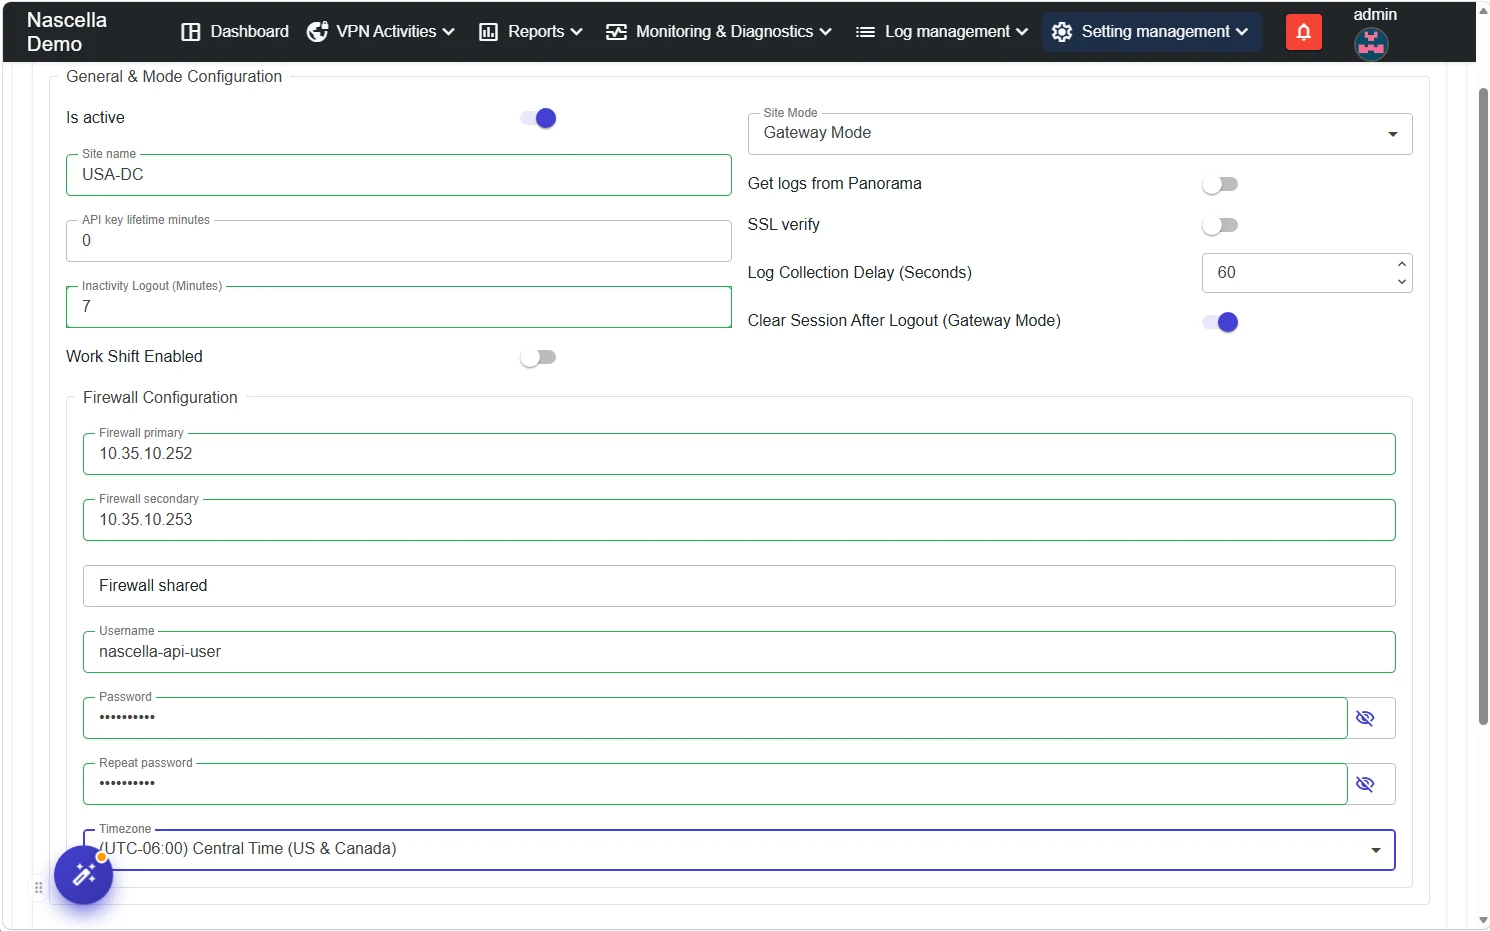This screenshot has height=931, width=1490.
Task: Grab the drag handle beside wand button
Action: 38,887
